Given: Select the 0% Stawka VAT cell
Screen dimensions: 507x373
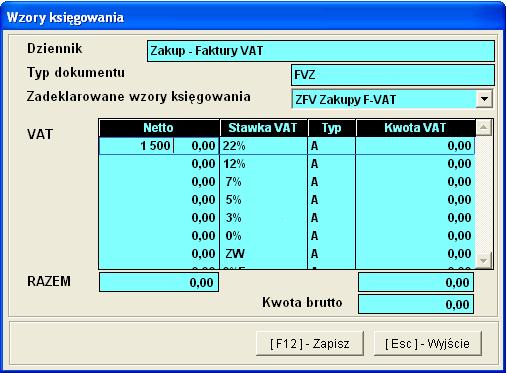Looking at the screenshot, I should point(264,236).
